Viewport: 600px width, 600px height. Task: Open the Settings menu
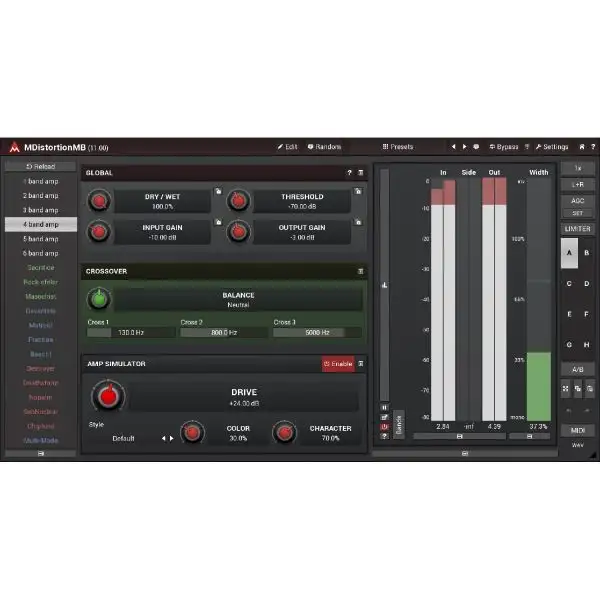point(551,146)
